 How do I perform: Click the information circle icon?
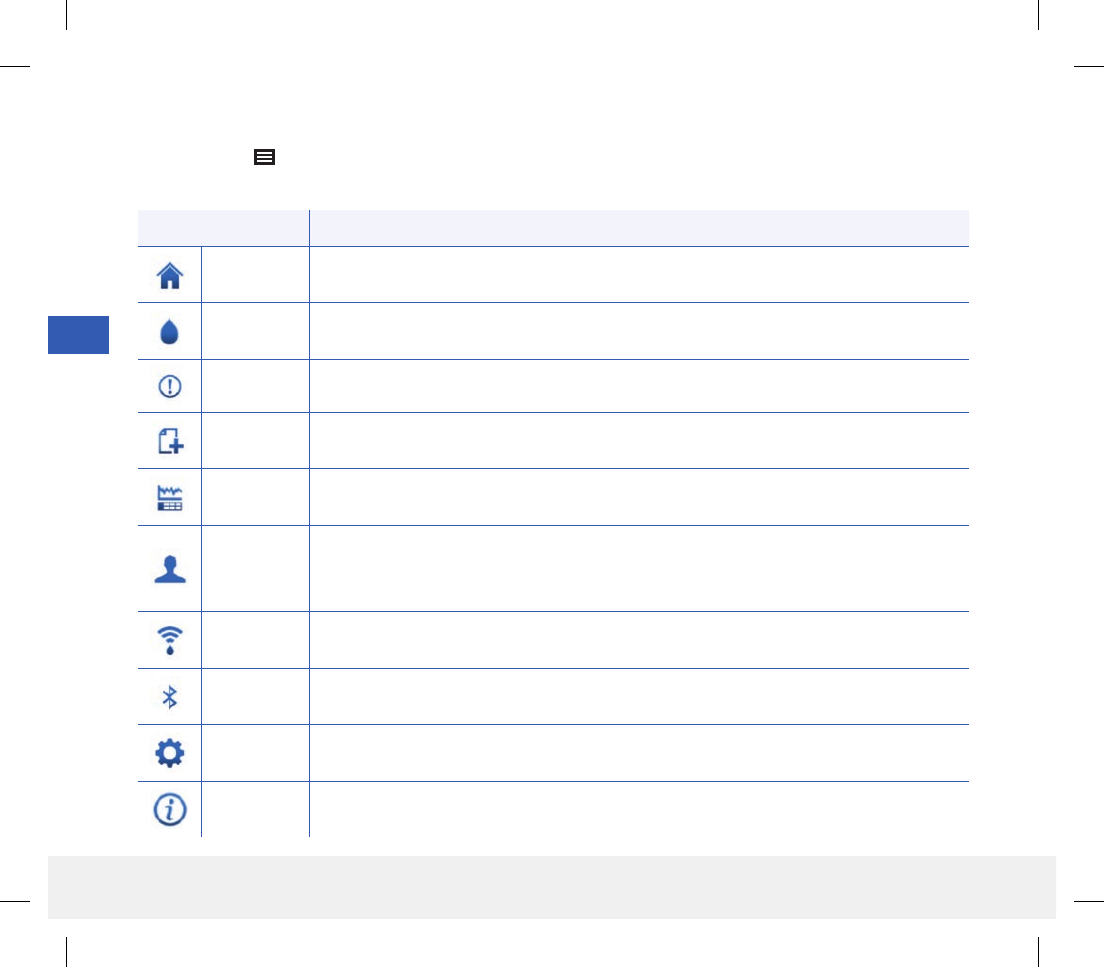(x=170, y=809)
